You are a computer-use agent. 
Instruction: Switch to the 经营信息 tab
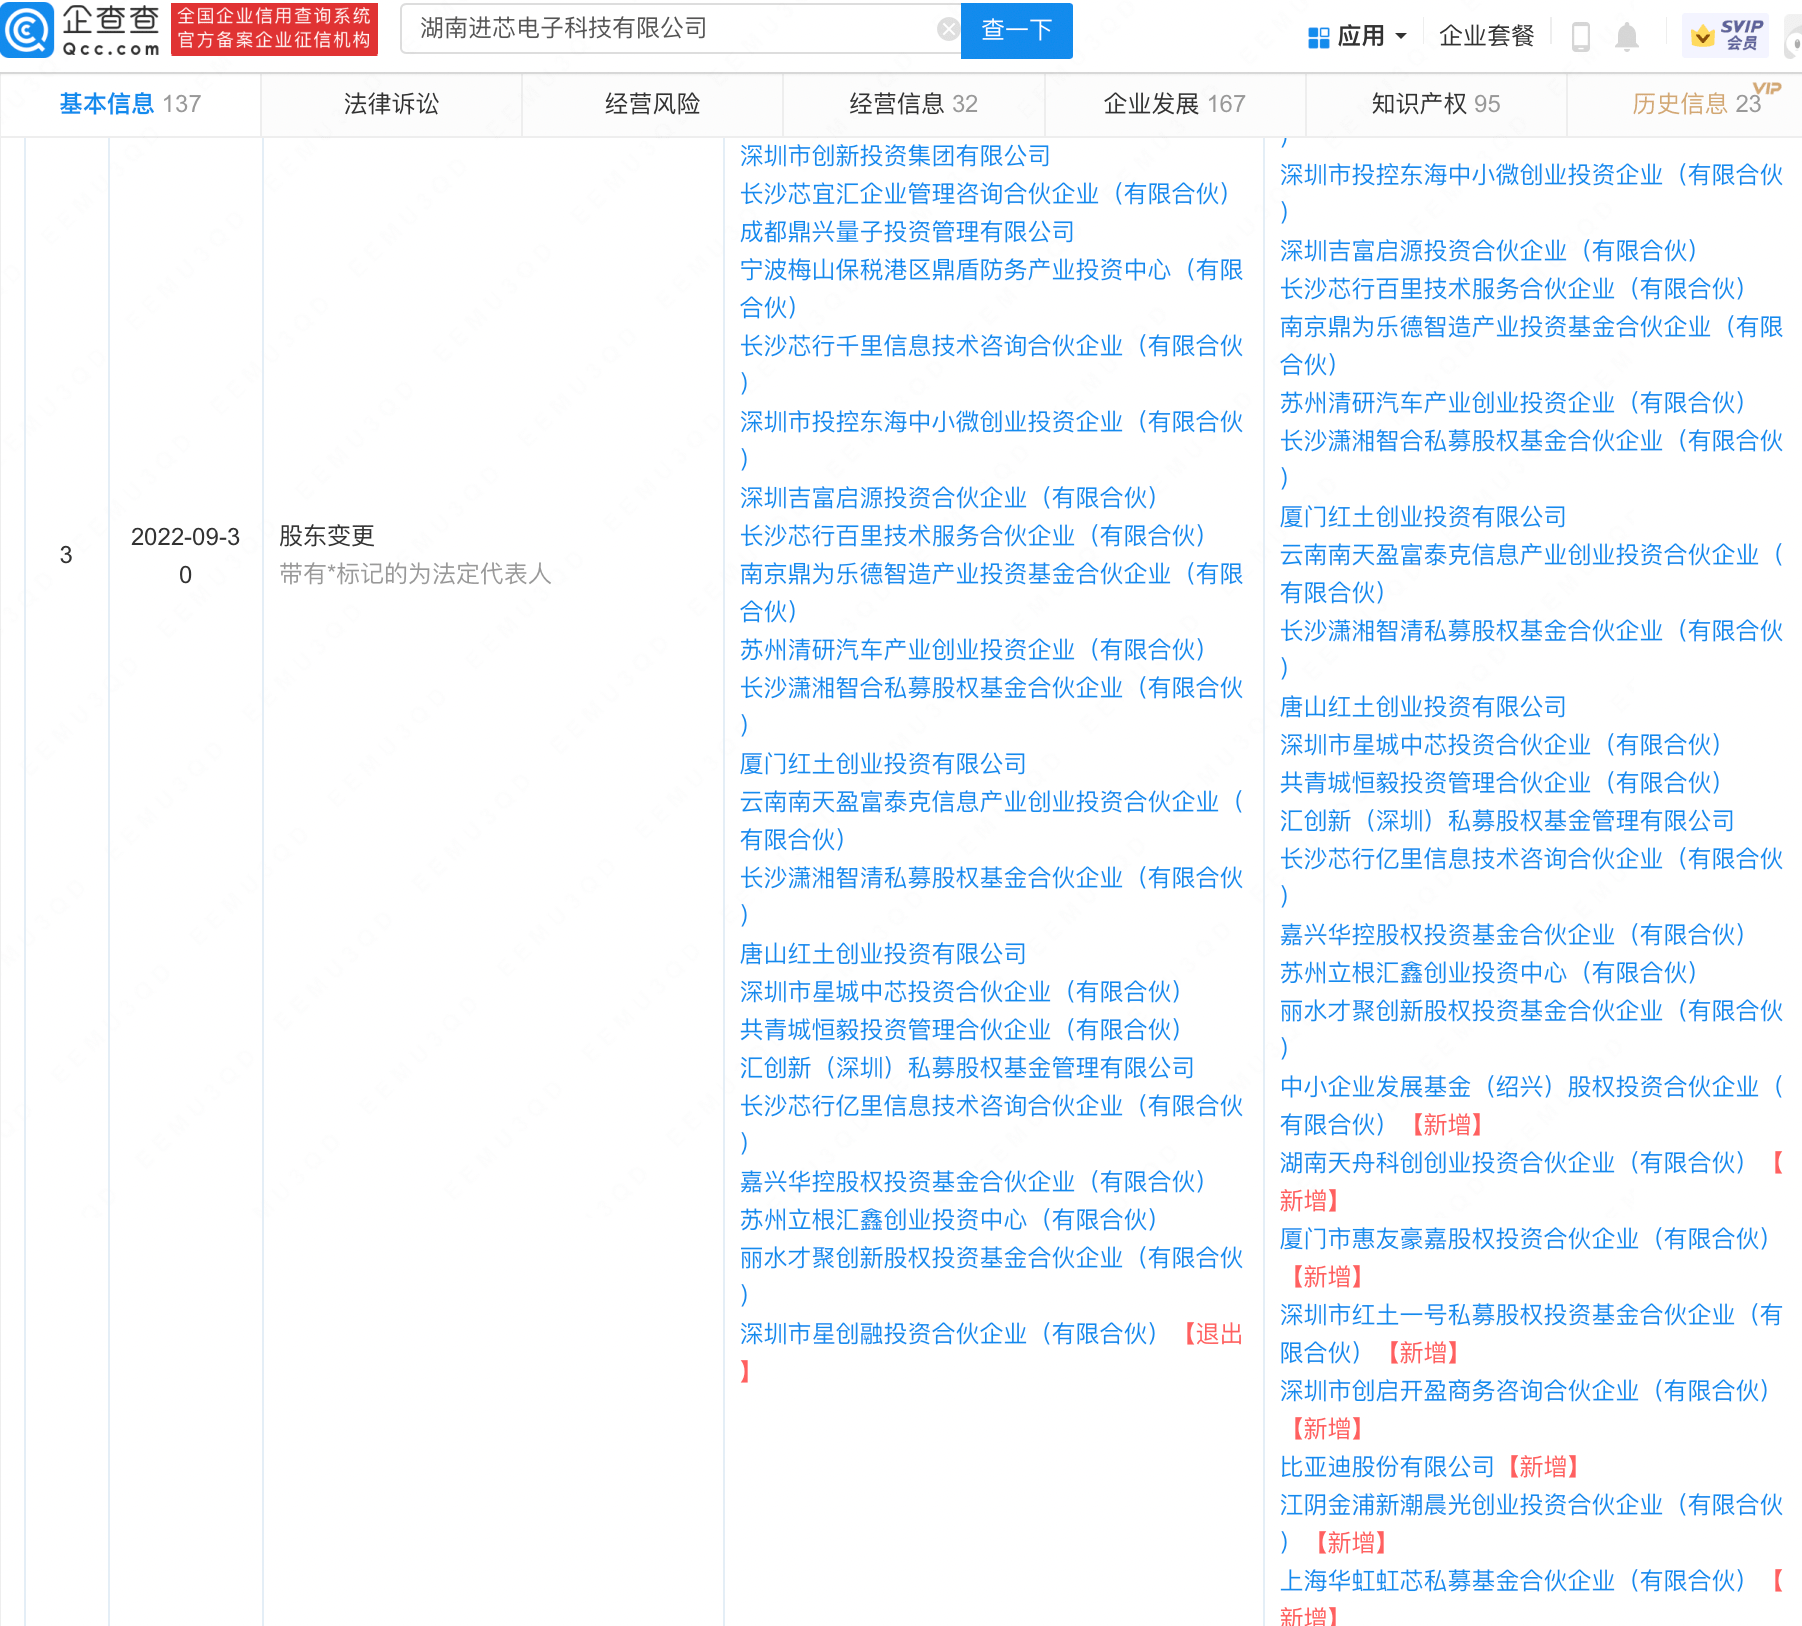tap(913, 104)
